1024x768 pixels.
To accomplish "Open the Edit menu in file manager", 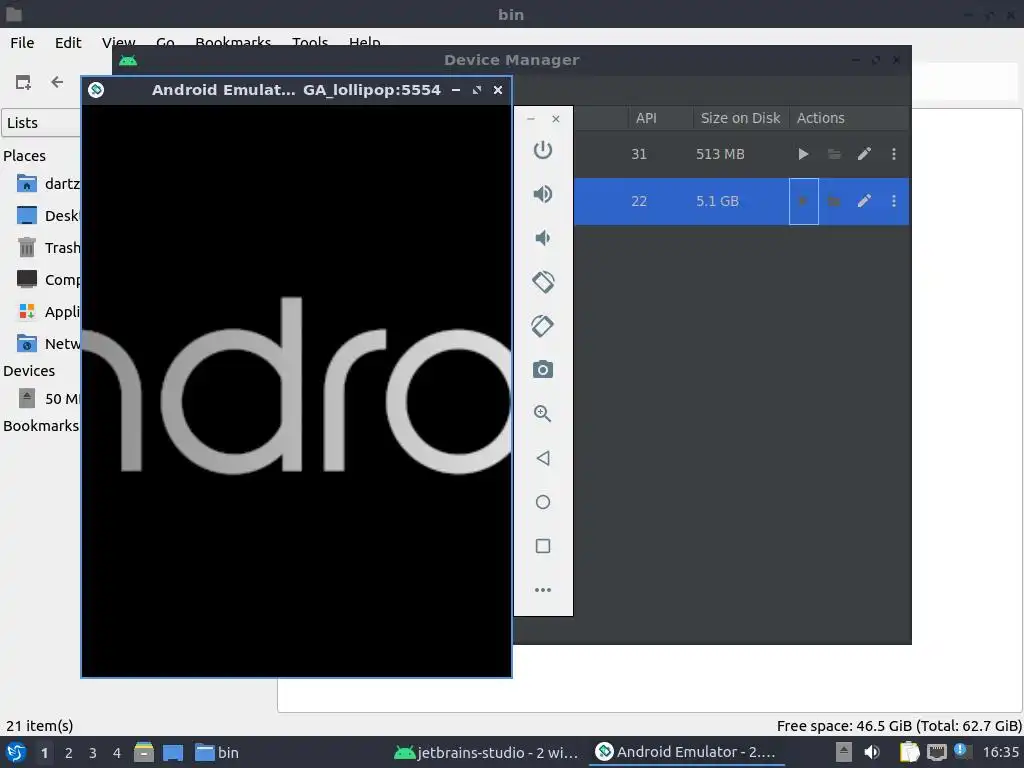I will [x=68, y=42].
